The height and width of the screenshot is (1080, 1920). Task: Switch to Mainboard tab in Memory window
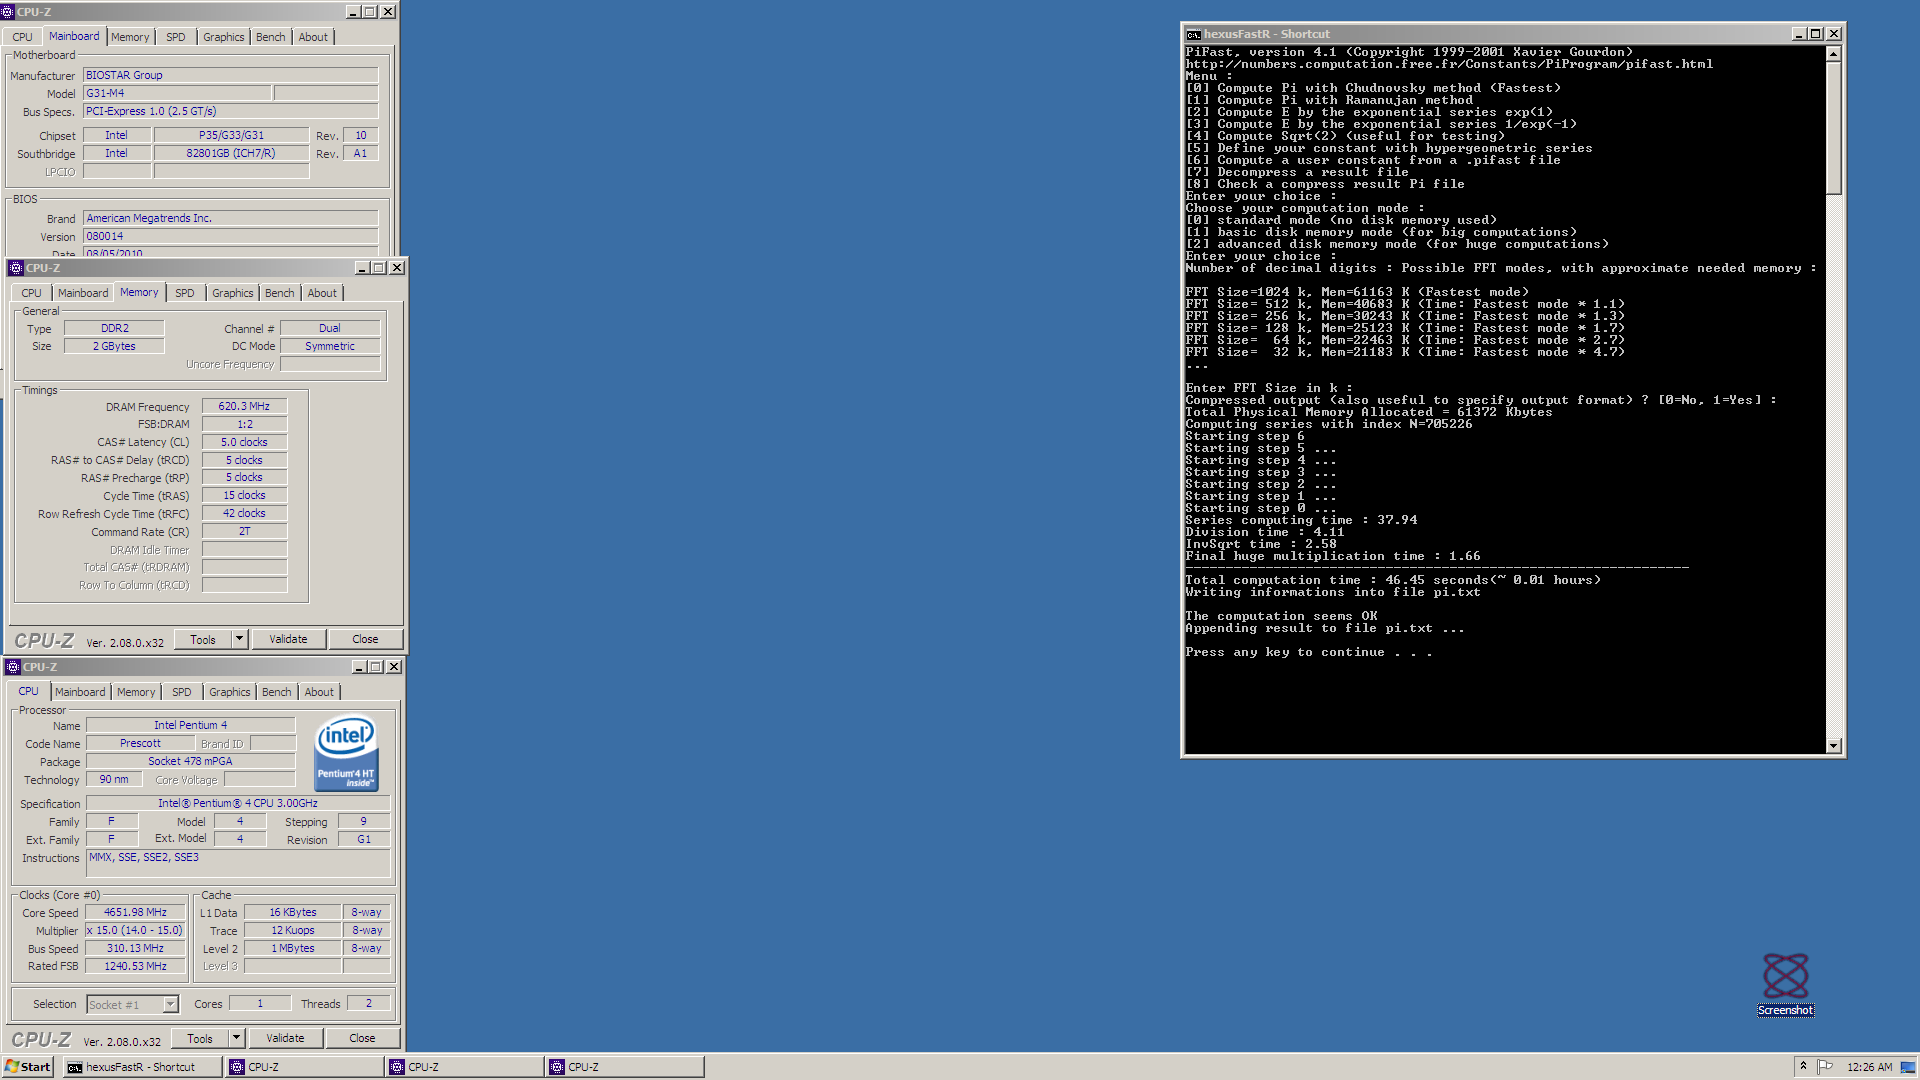[x=83, y=293]
